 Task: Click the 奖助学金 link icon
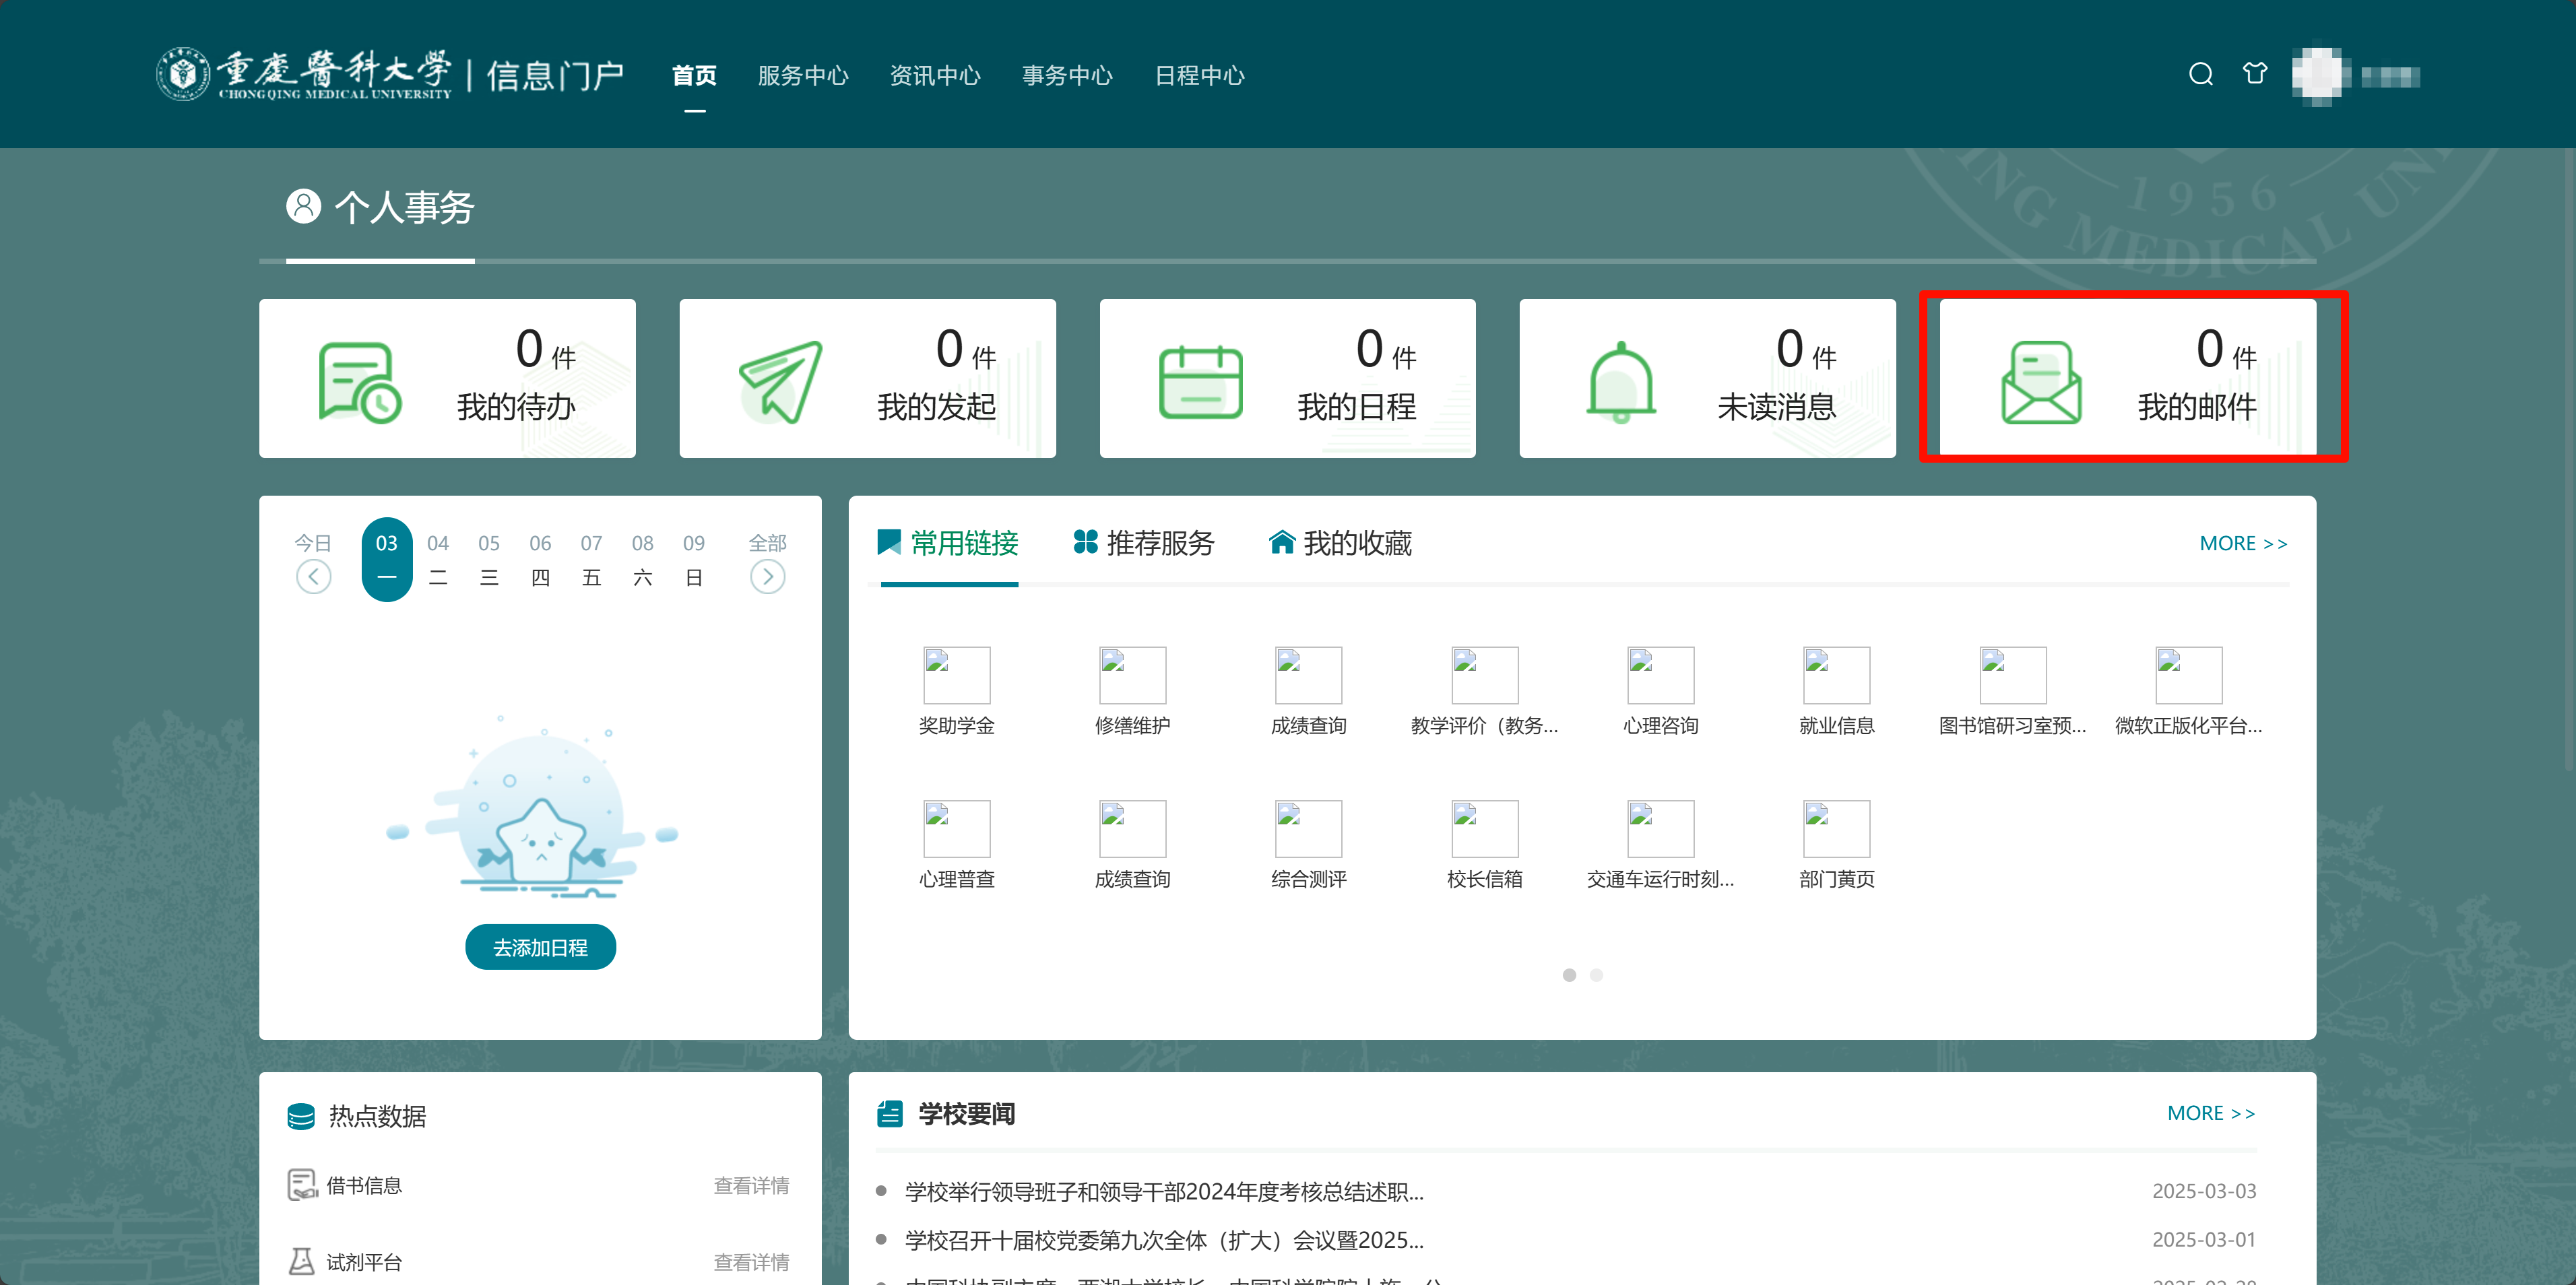[x=956, y=675]
